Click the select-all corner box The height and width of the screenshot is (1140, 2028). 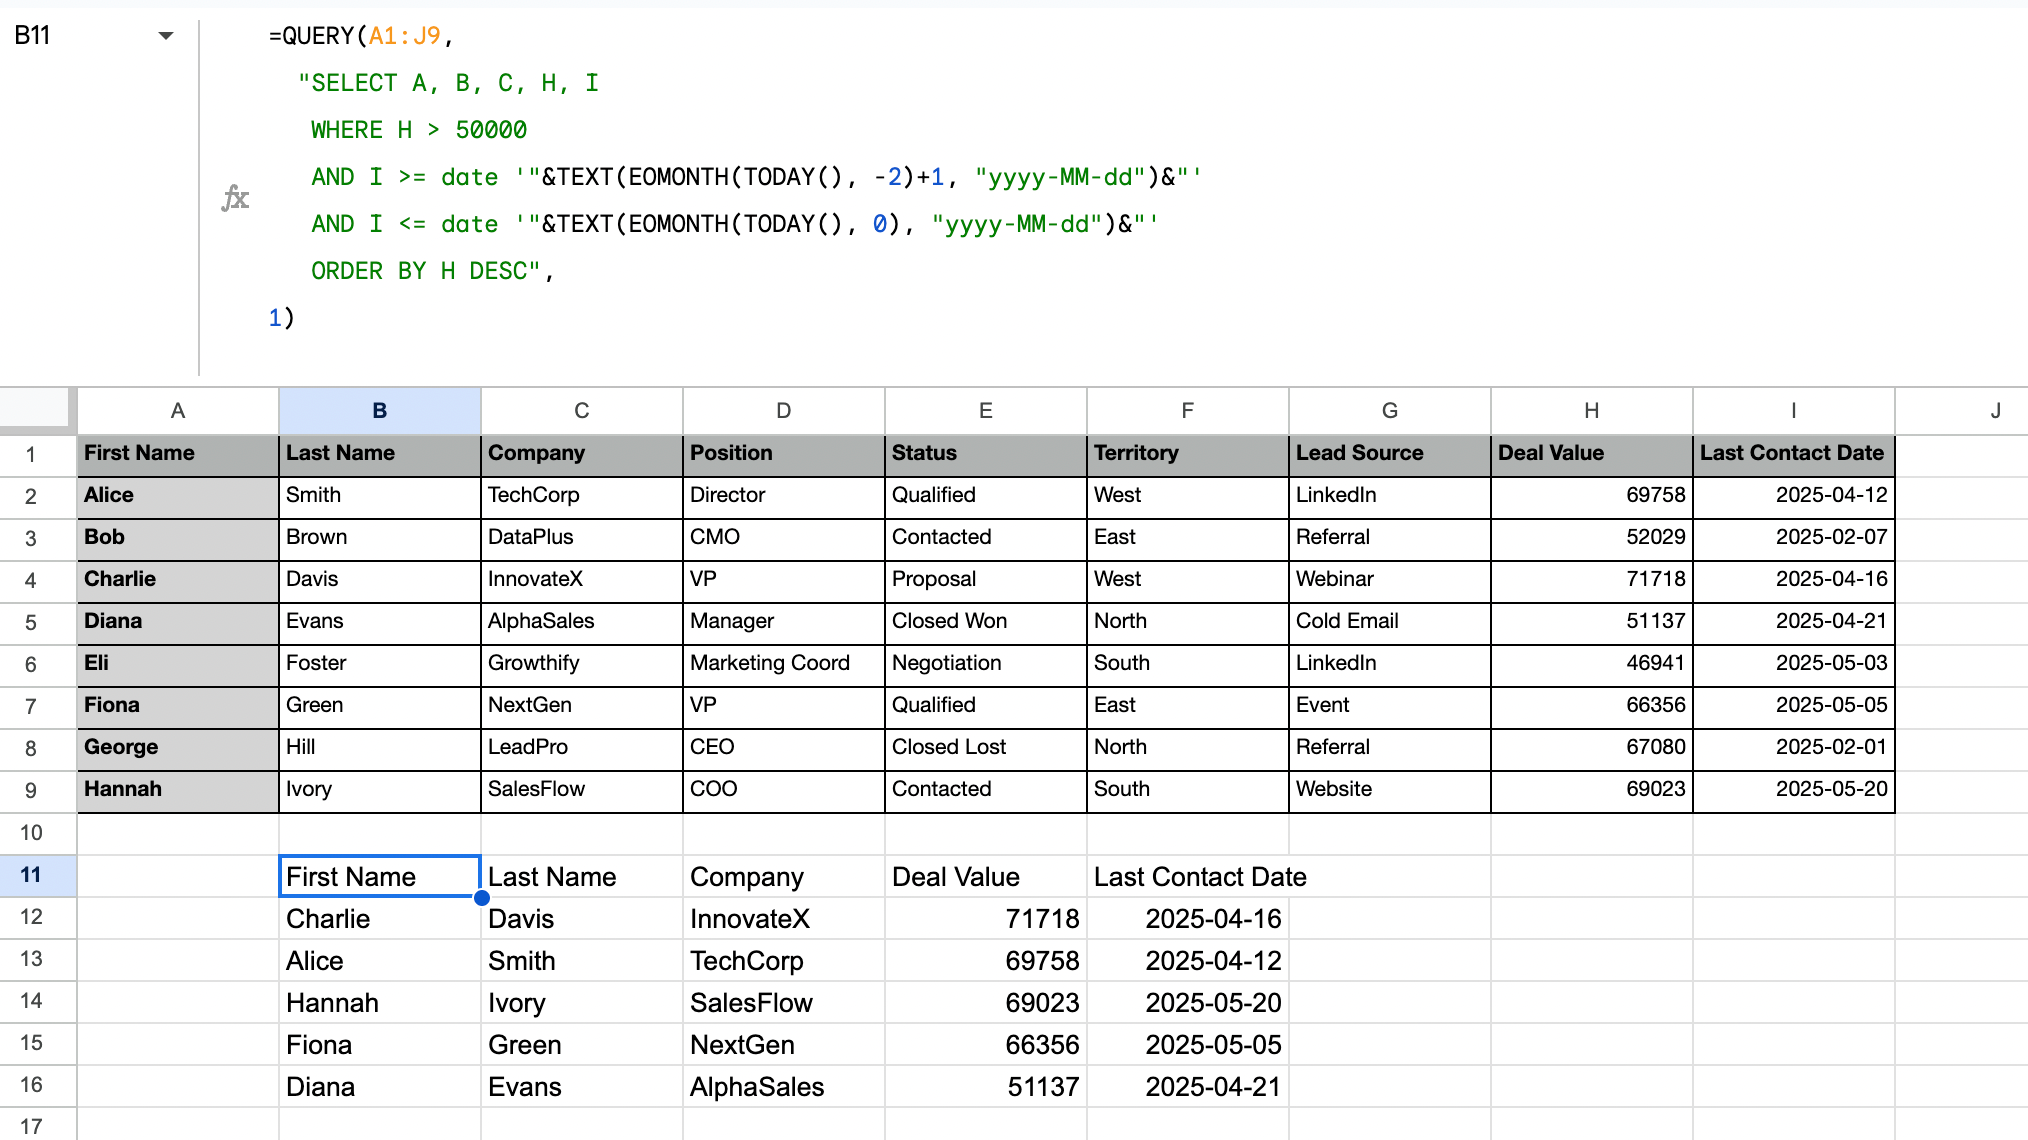pos(36,409)
